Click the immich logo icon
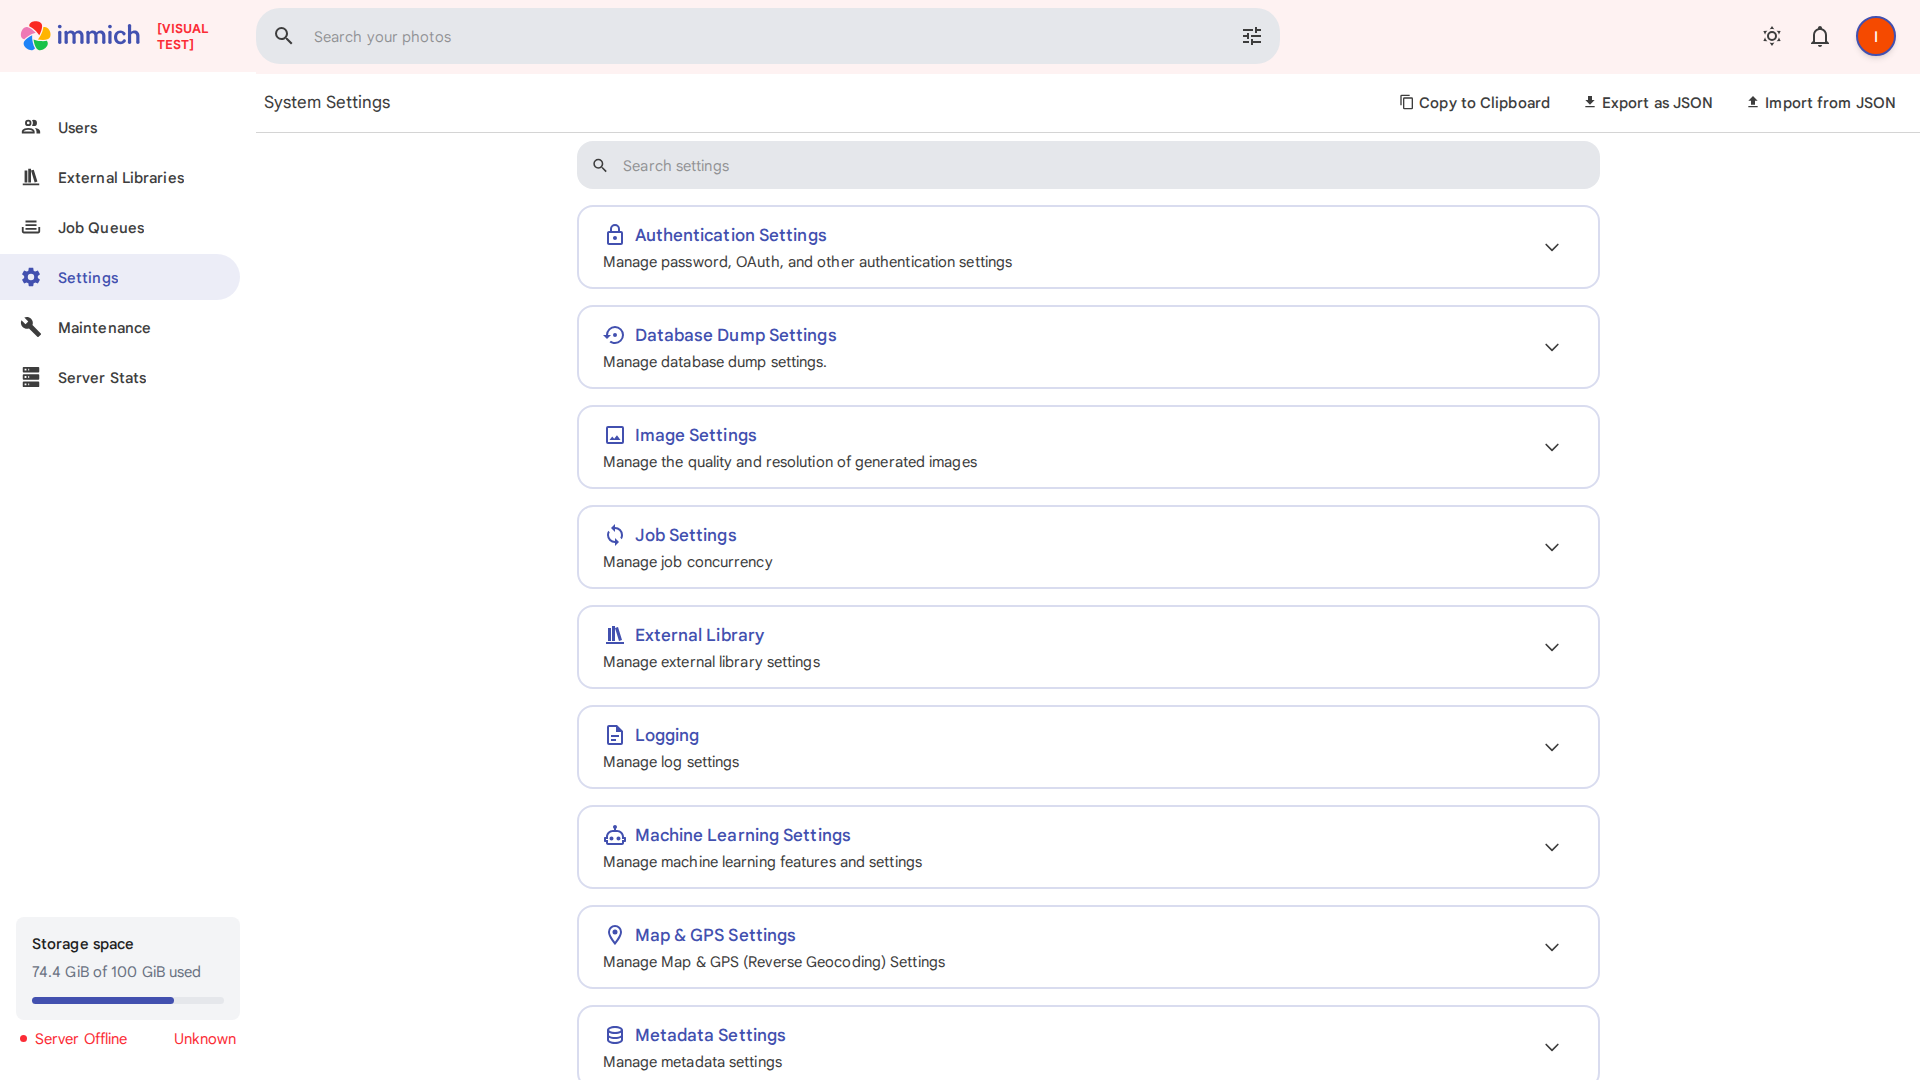1920x1080 pixels. coord(36,36)
